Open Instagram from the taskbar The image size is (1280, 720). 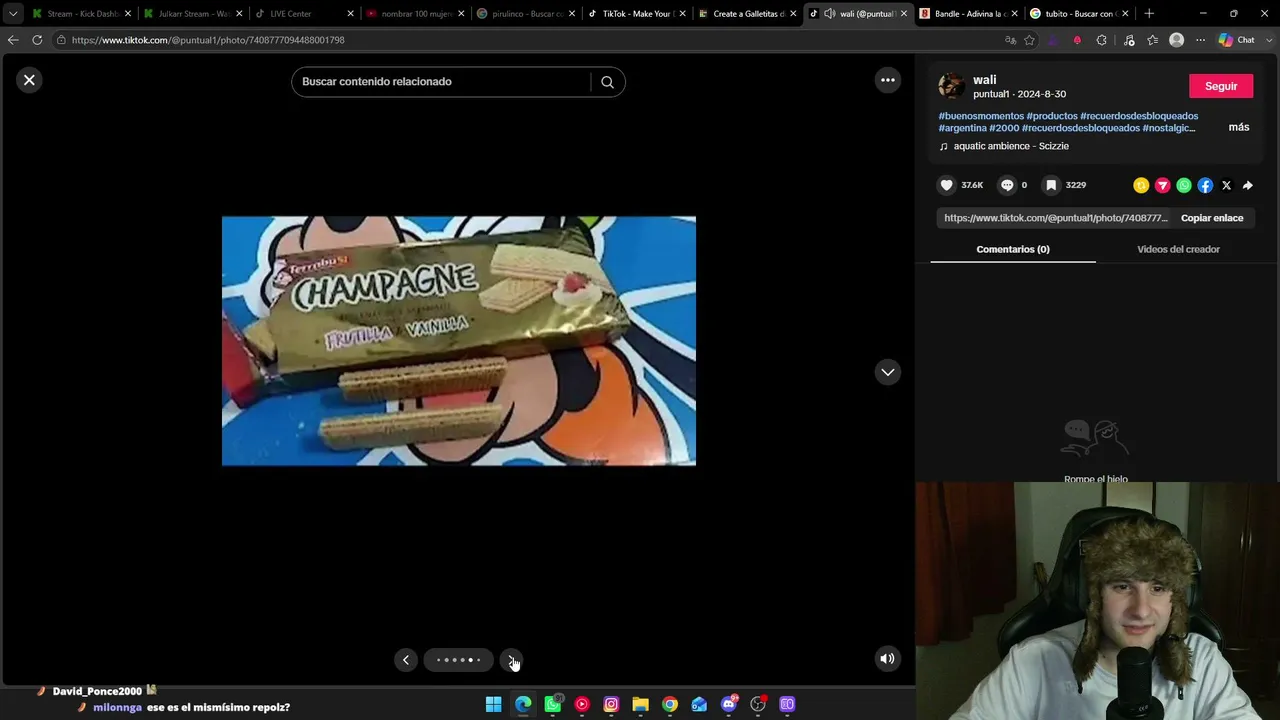(x=611, y=705)
